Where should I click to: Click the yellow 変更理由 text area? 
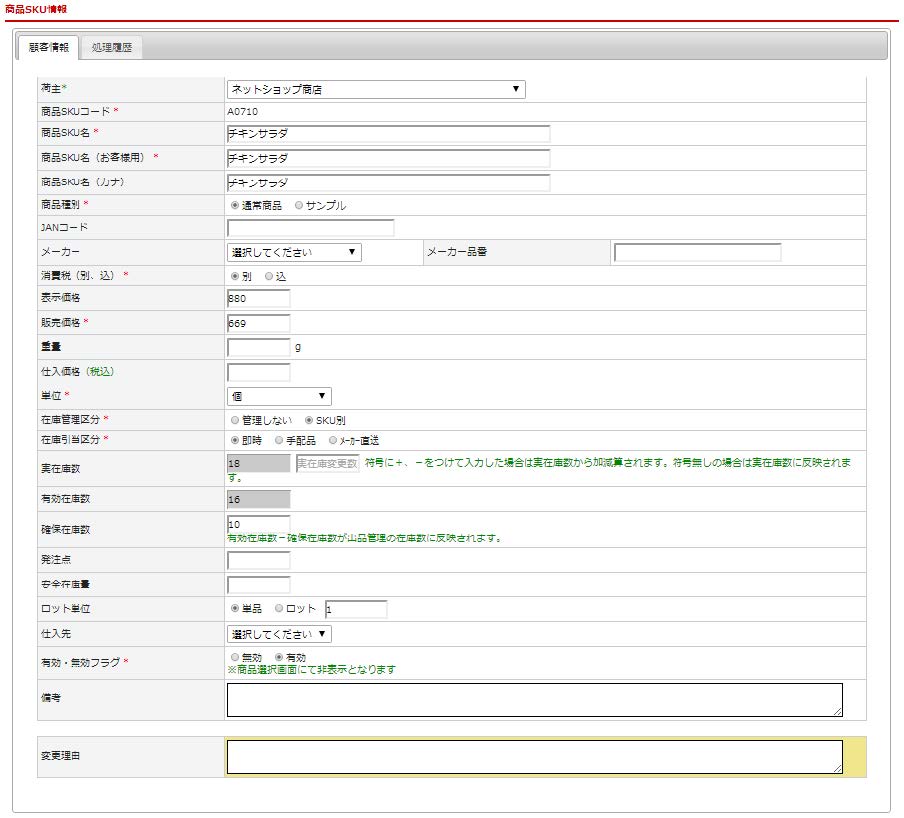point(534,757)
